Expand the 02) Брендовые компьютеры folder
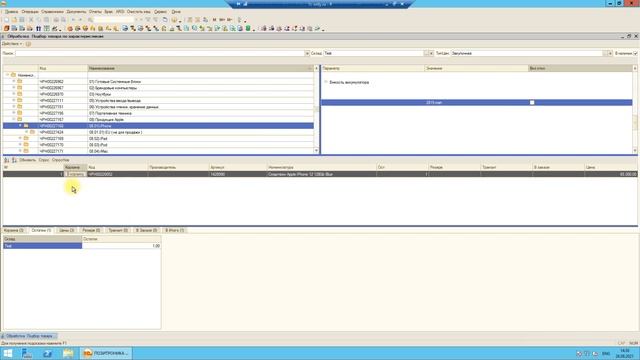This screenshot has height=360, width=640. click(x=13, y=88)
